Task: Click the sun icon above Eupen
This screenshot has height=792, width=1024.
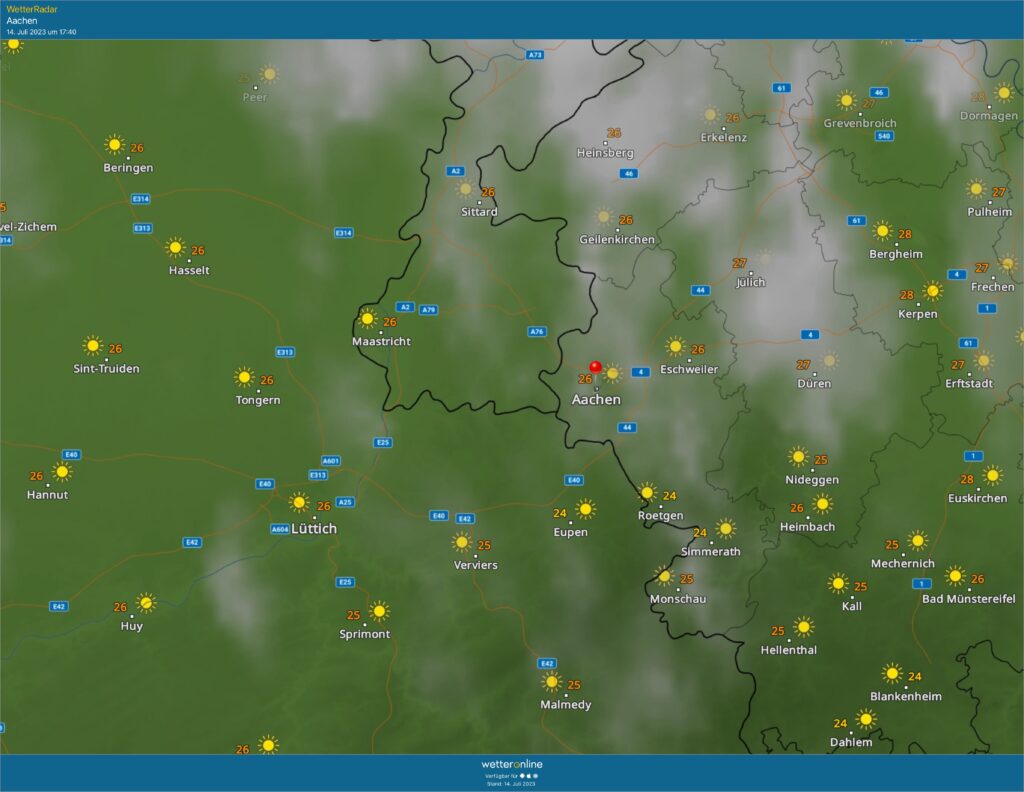Action: [x=585, y=509]
